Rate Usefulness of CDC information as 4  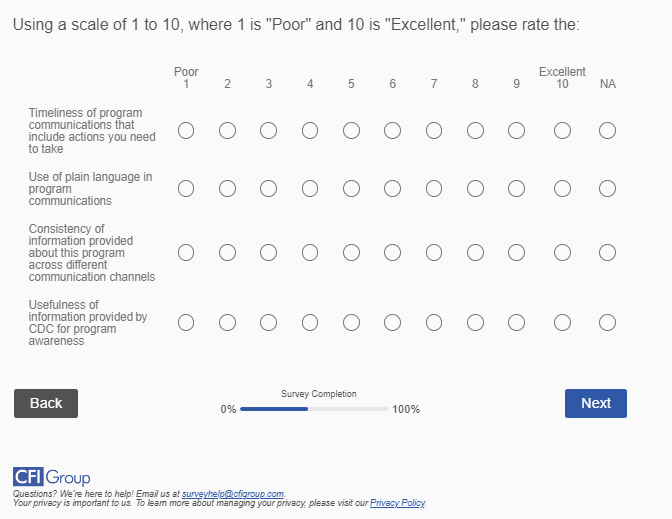[x=310, y=322]
